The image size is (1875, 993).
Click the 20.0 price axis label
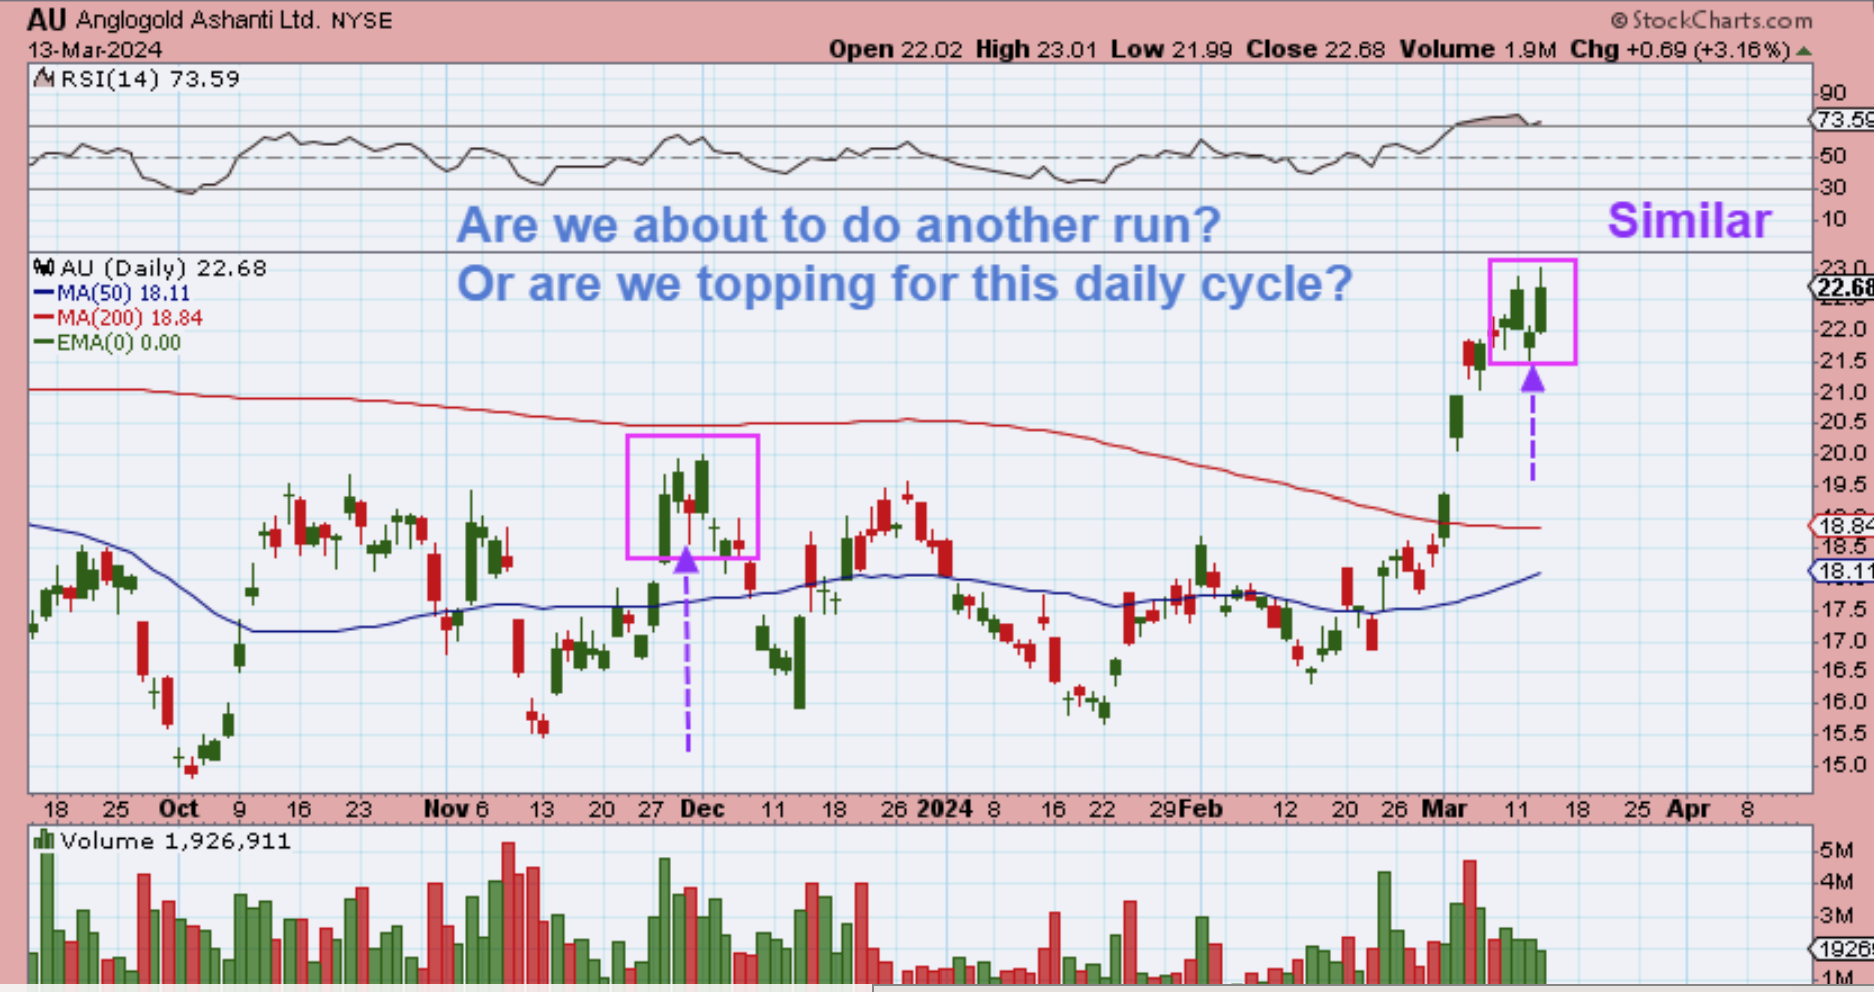tap(1842, 453)
